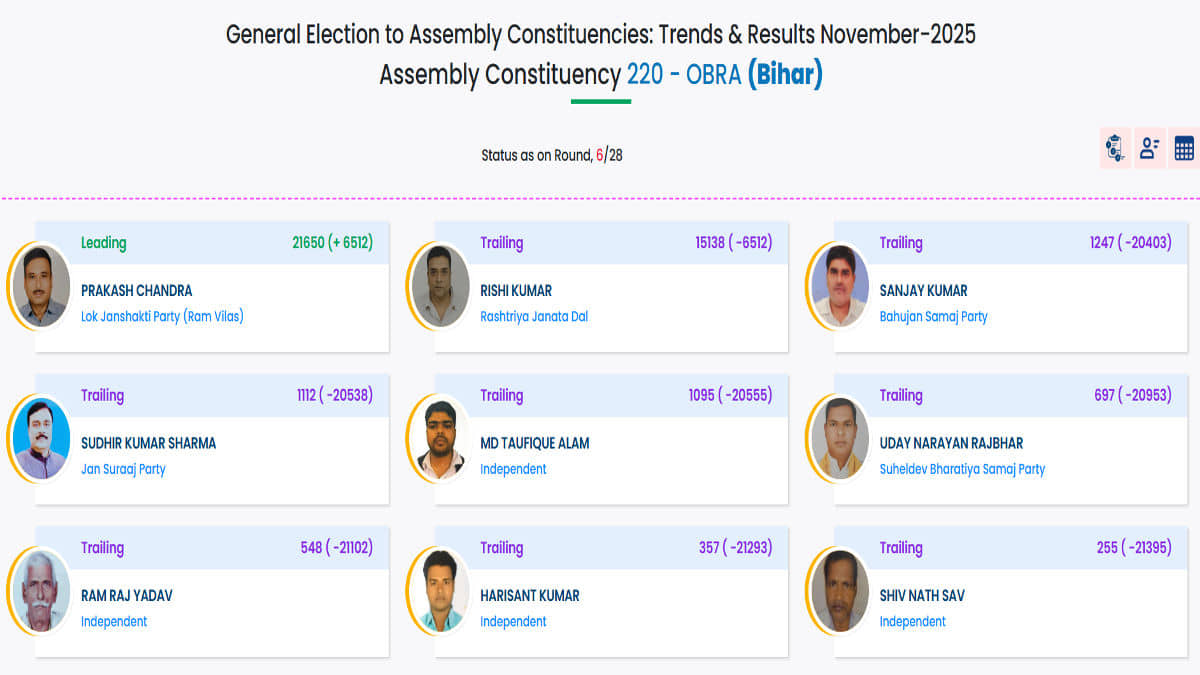Click Sudhir Kumar Sharma's photo

point(43,438)
